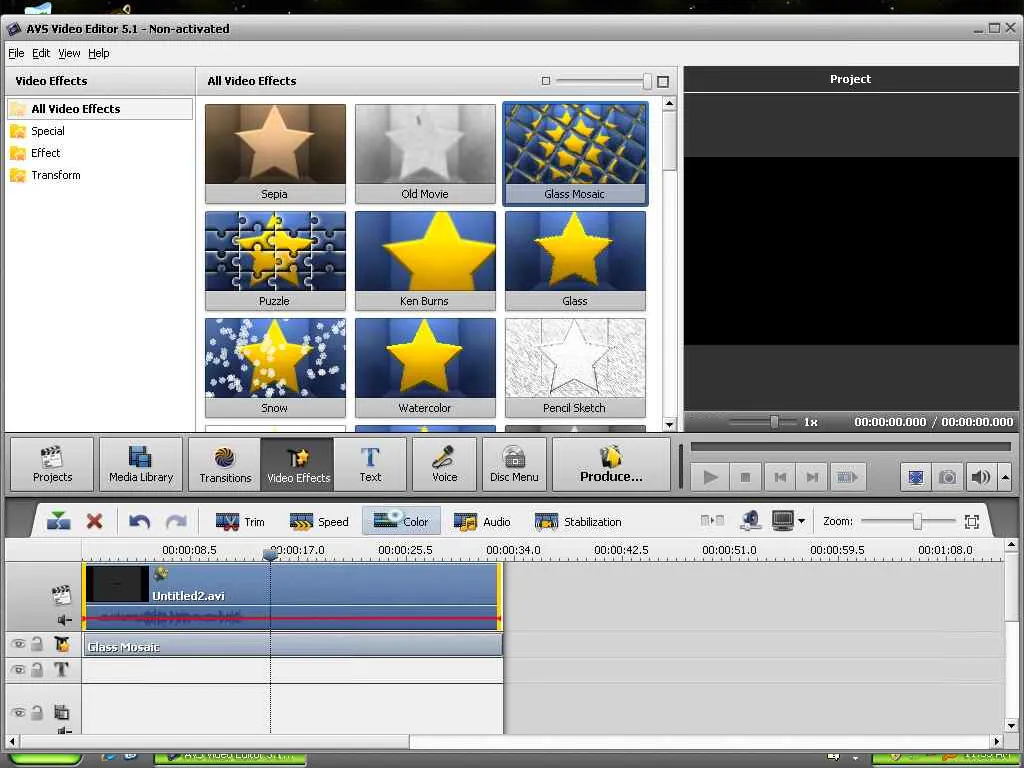Open the Projects section
The width and height of the screenshot is (1024, 768).
coord(52,464)
